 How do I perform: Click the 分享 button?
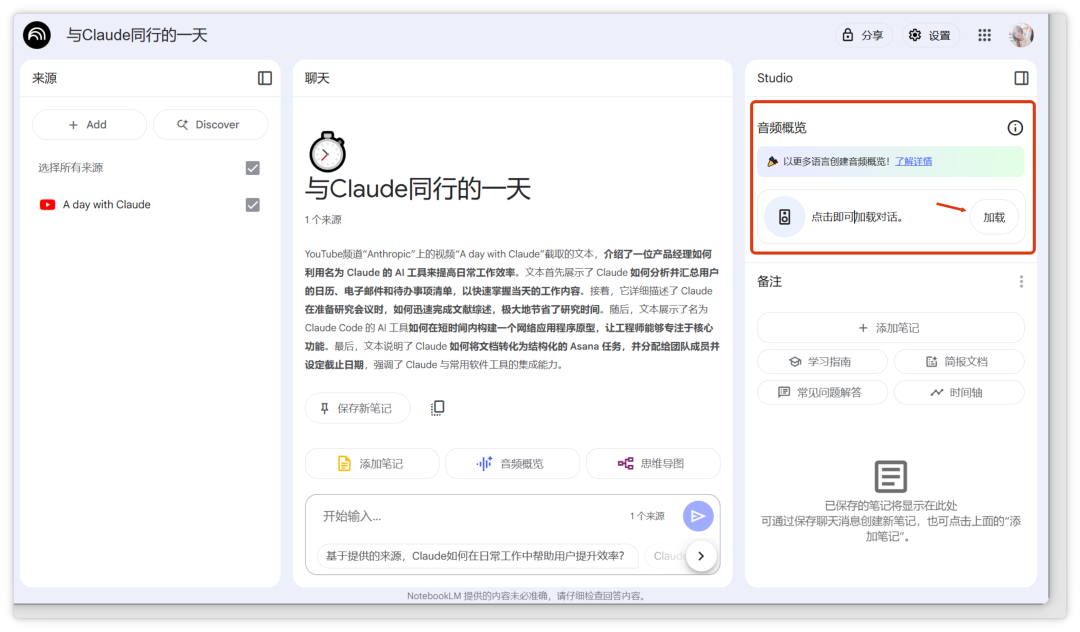863,35
